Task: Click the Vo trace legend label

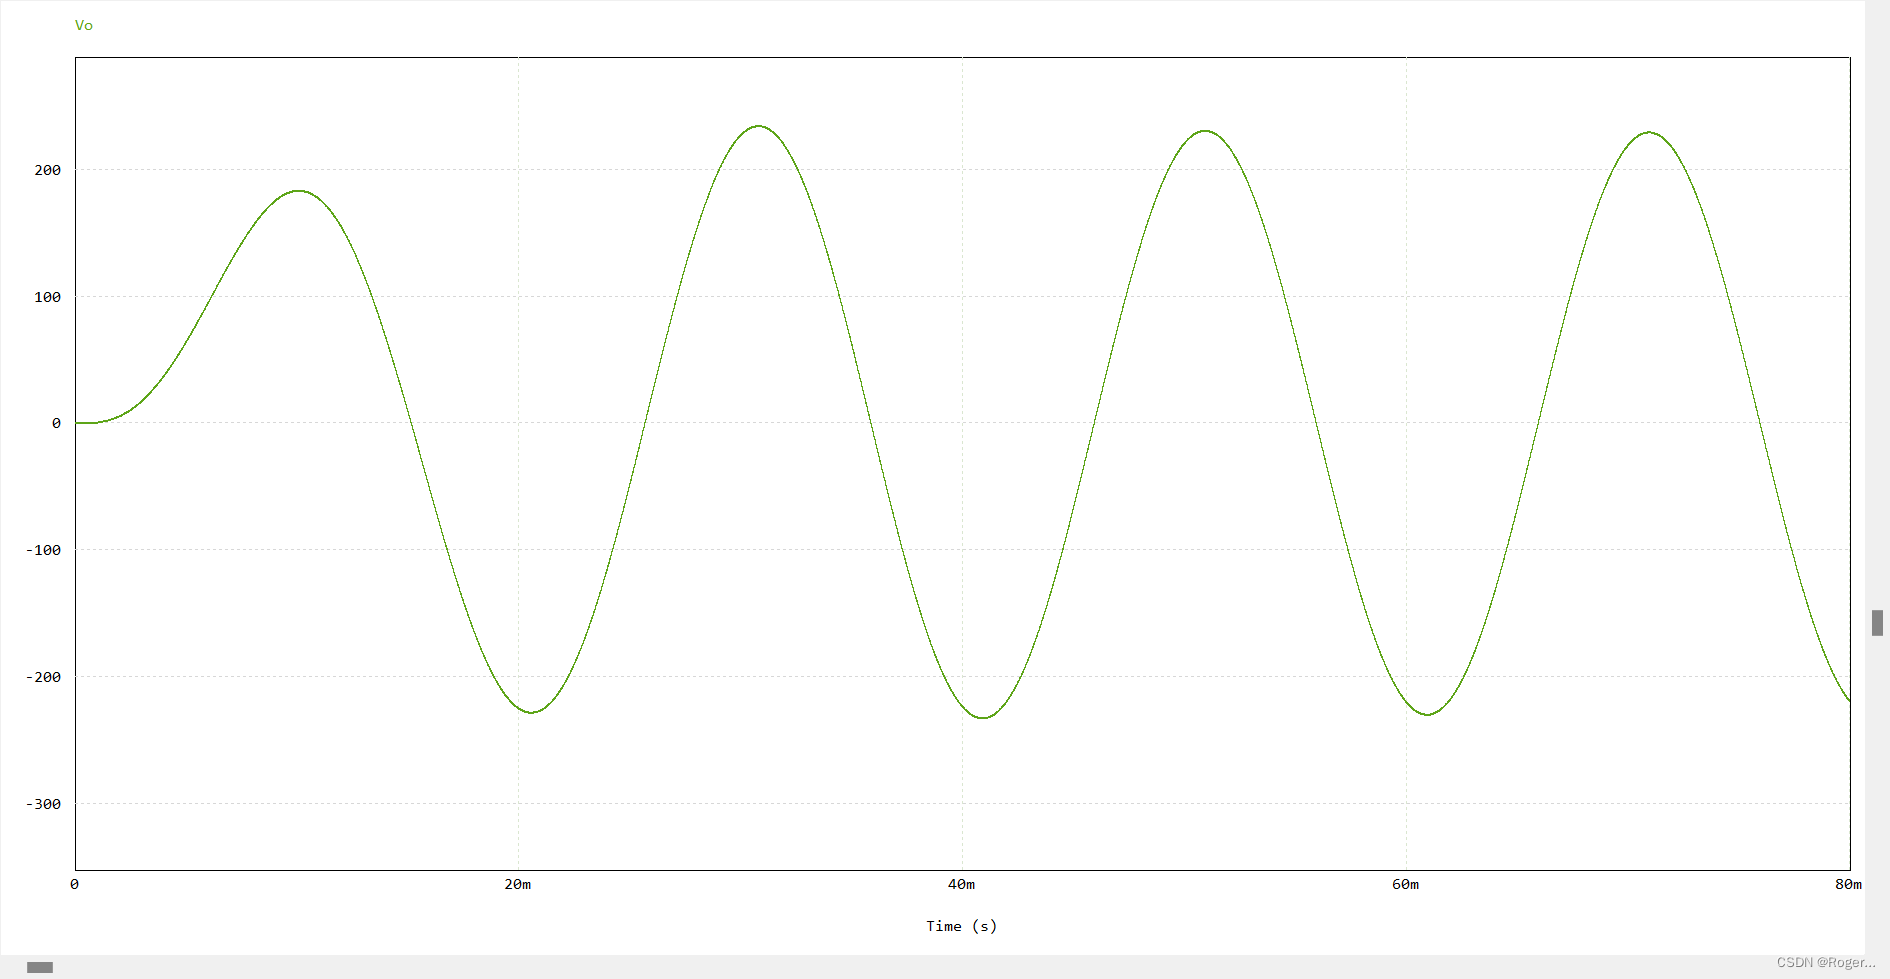Action: pyautogui.click(x=84, y=25)
